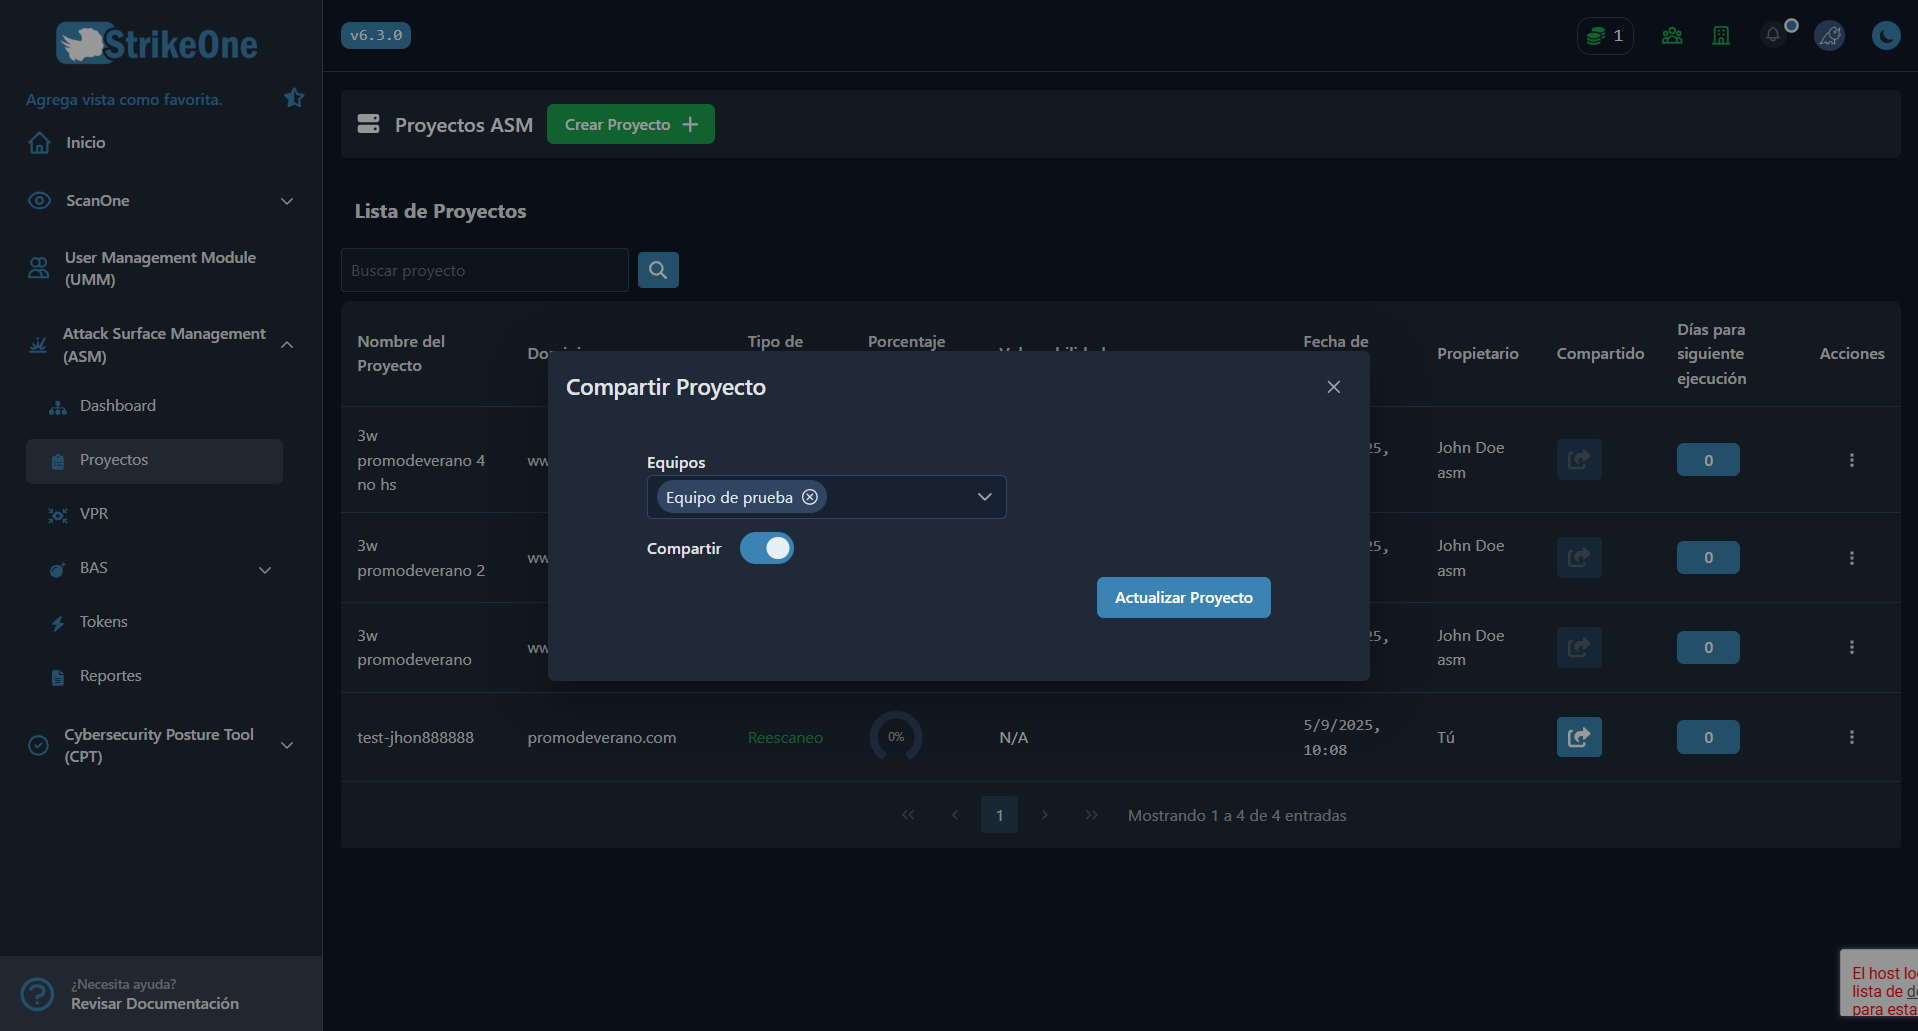The image size is (1918, 1031).
Task: Share icon in the 3w promodeverano row above test-jhon888888
Action: 1579,647
